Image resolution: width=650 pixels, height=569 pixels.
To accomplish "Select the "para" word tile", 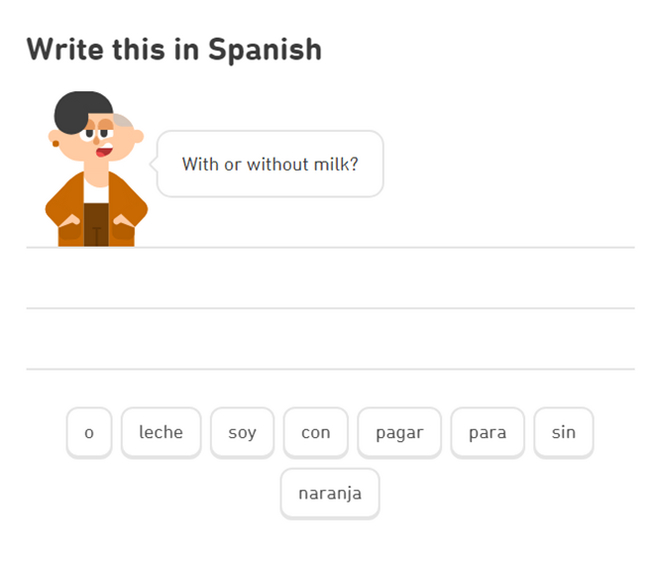I will [487, 433].
